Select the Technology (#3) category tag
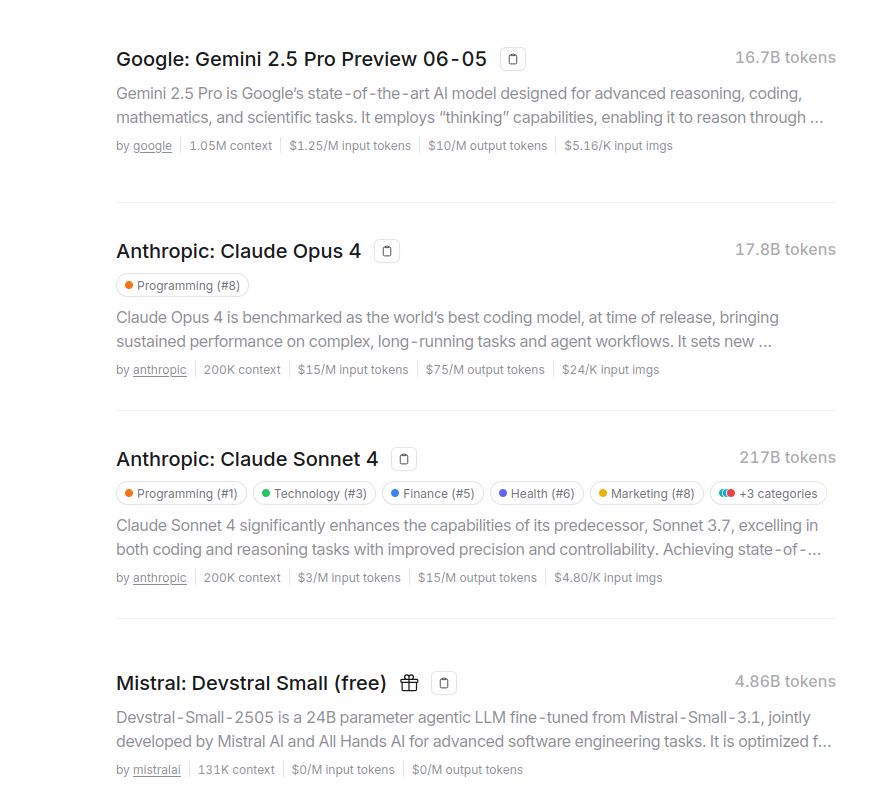The image size is (870, 790). coord(315,494)
